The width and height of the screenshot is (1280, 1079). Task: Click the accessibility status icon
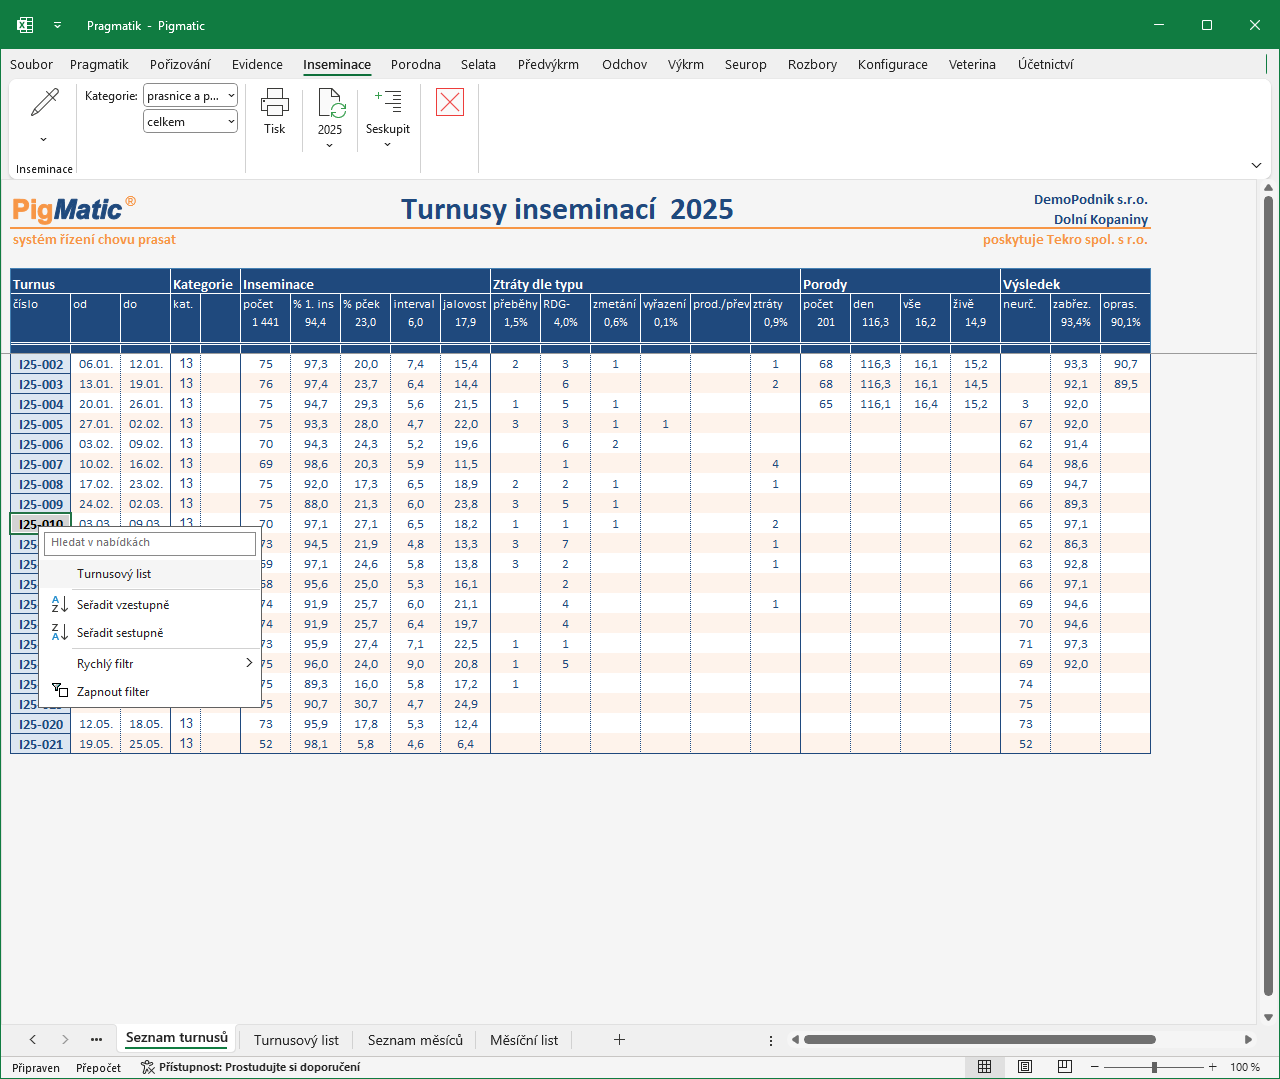click(148, 1067)
